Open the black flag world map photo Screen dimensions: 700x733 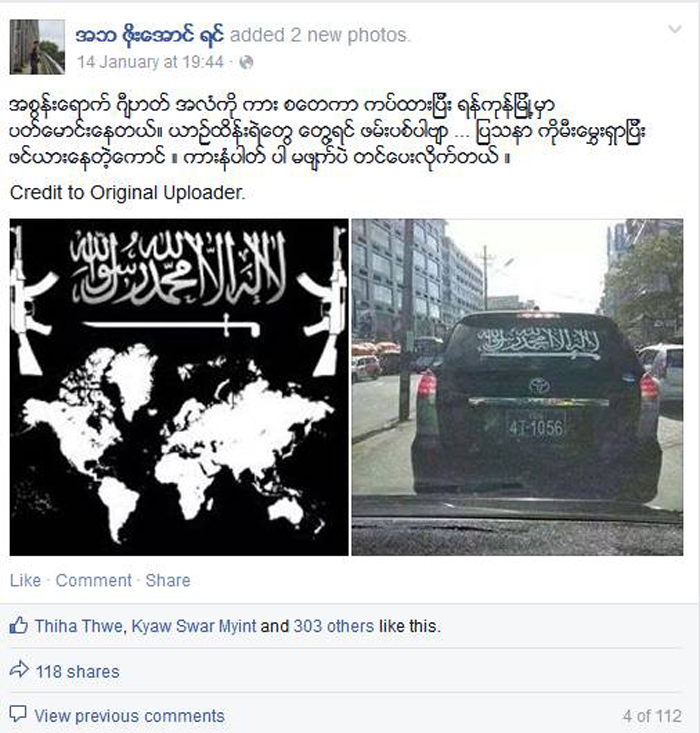pyautogui.click(x=179, y=387)
